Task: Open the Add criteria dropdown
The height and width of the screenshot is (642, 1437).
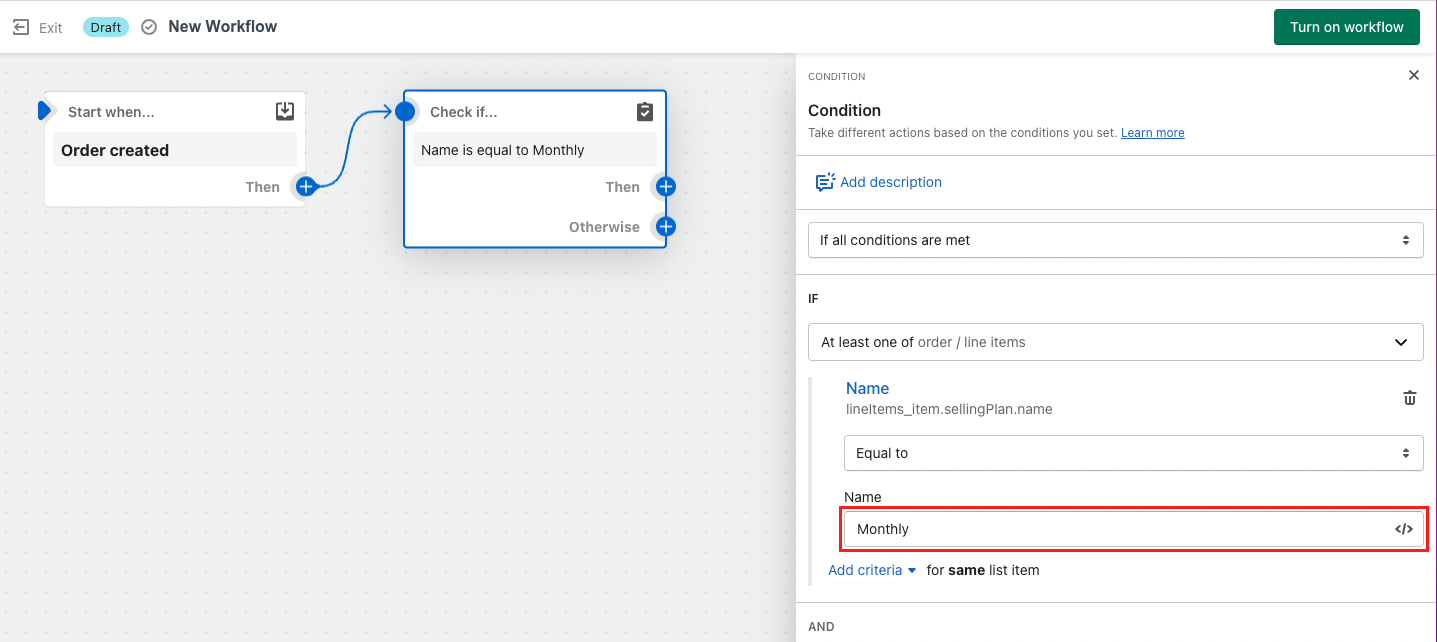Action: [x=872, y=570]
